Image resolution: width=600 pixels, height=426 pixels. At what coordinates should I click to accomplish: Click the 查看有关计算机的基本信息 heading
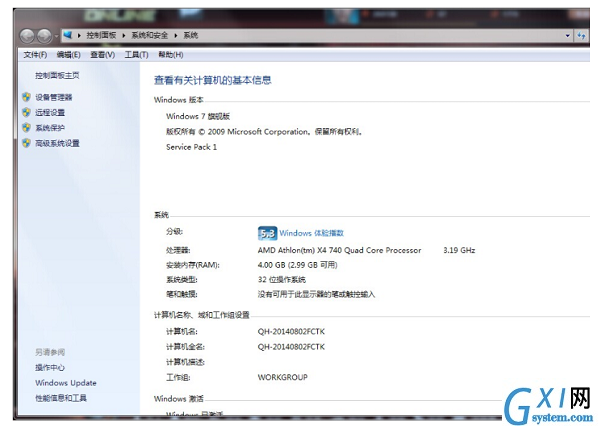[x=213, y=80]
